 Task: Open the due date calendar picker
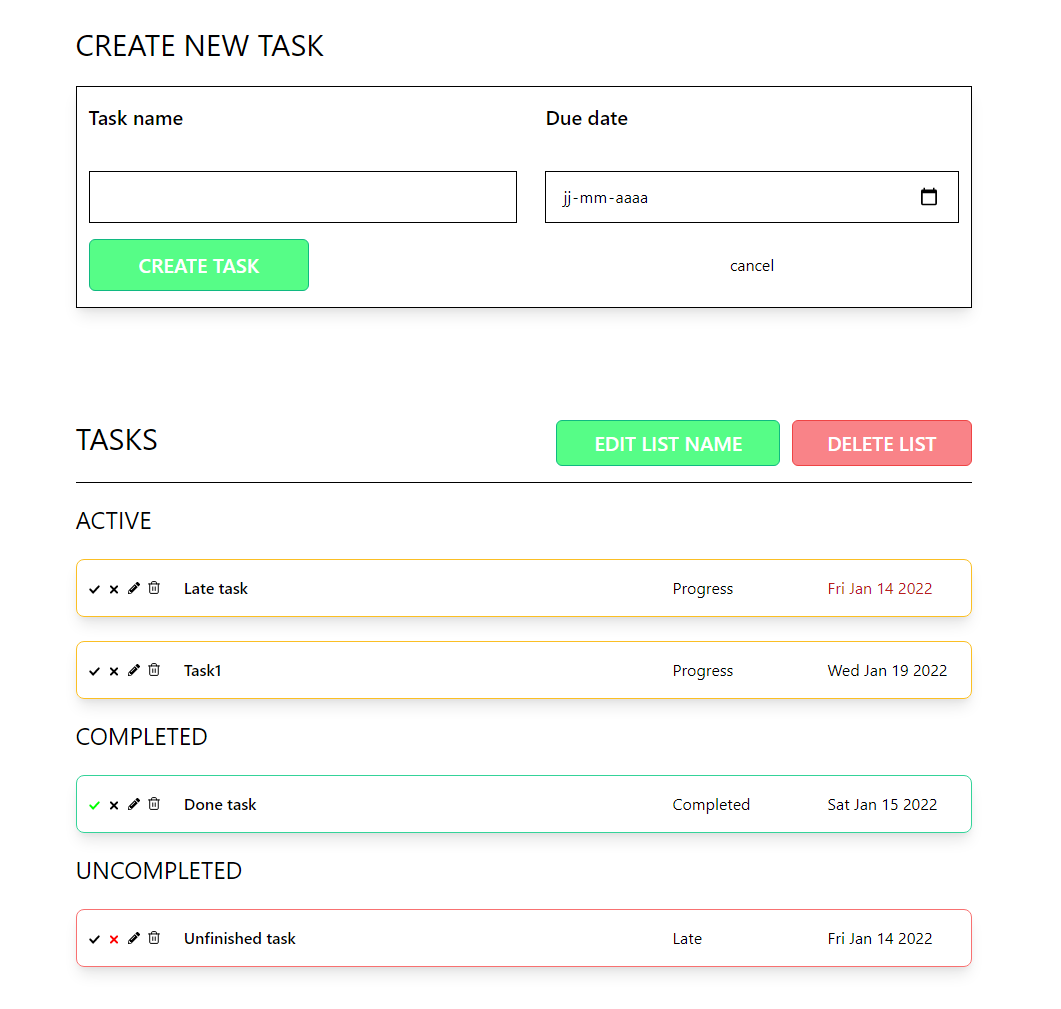coord(928,197)
